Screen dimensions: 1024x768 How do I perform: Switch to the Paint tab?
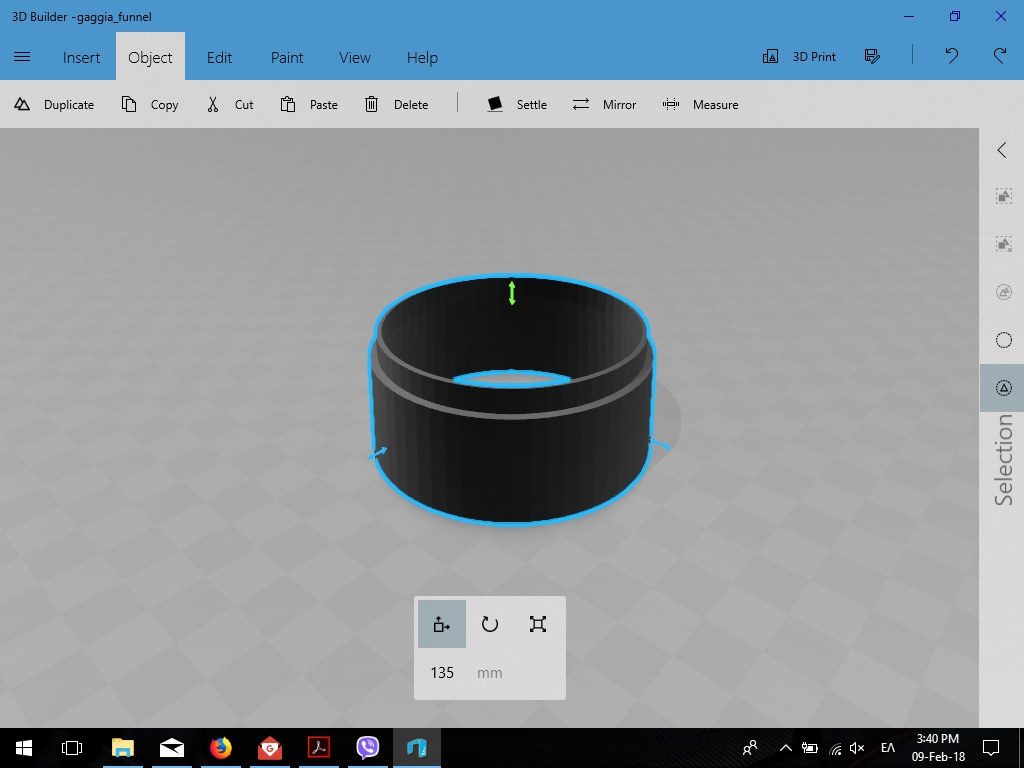pyautogui.click(x=287, y=57)
